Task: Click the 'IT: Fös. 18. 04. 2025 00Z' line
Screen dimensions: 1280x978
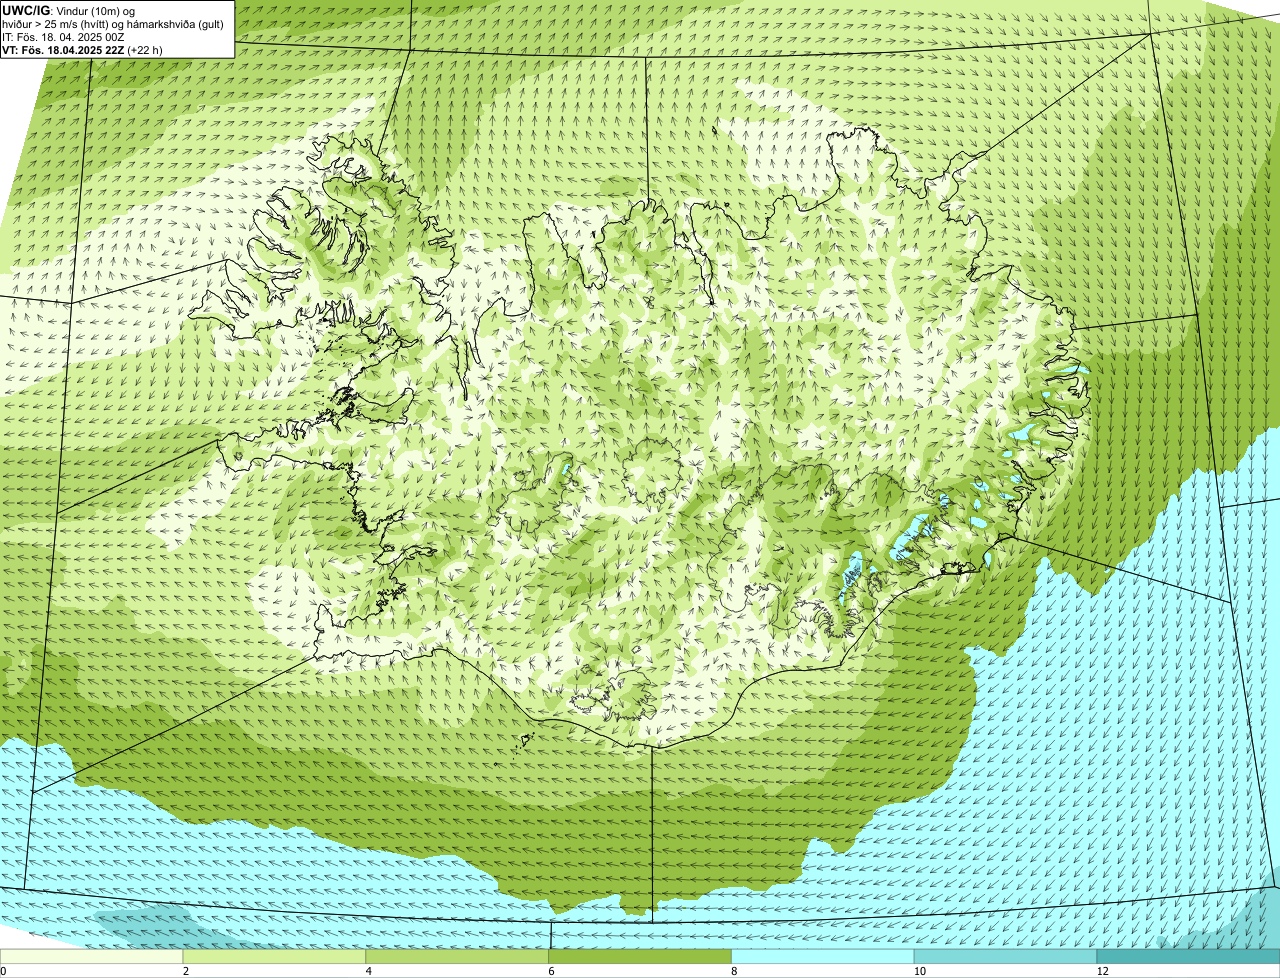Action: pos(63,37)
